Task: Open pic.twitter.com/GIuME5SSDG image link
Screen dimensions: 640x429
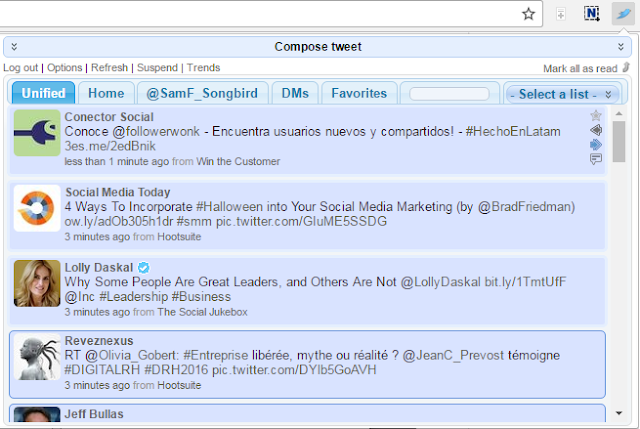Action: tap(301, 221)
